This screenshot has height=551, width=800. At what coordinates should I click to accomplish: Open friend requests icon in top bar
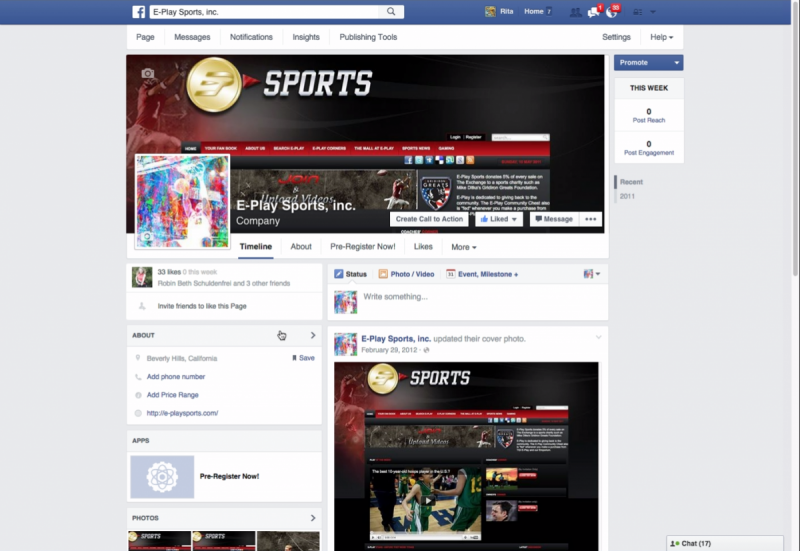click(x=576, y=12)
